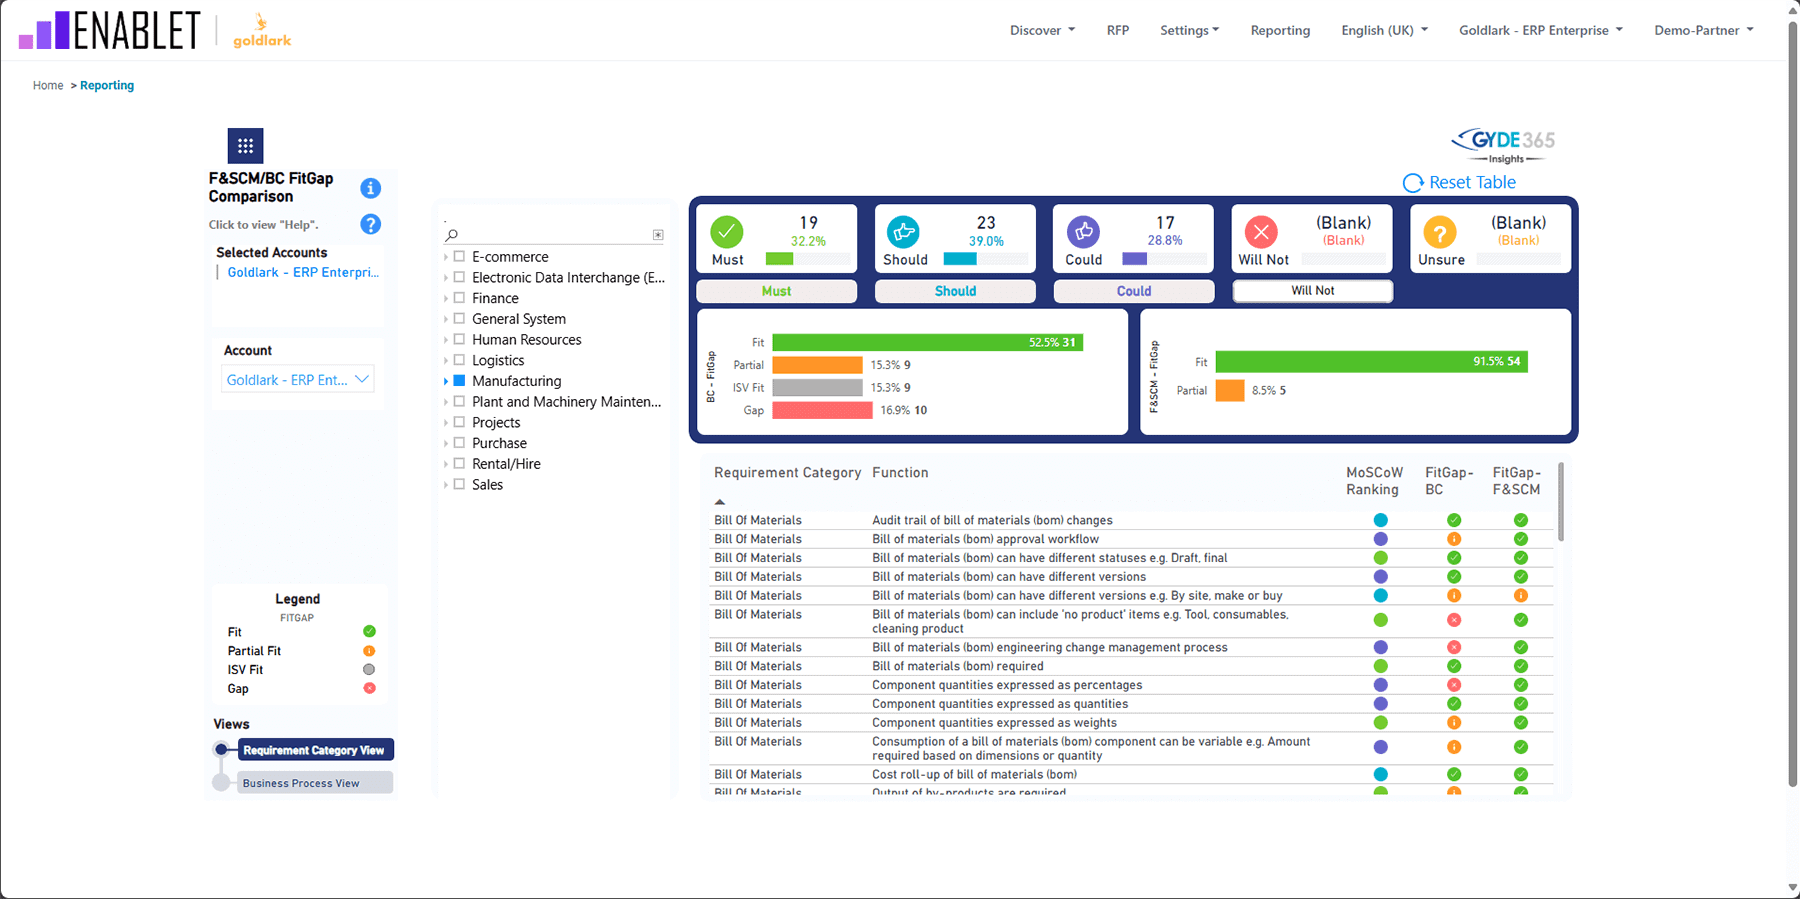The width and height of the screenshot is (1800, 899).
Task: Expand the Discover menu dropdown
Action: [x=1042, y=30]
